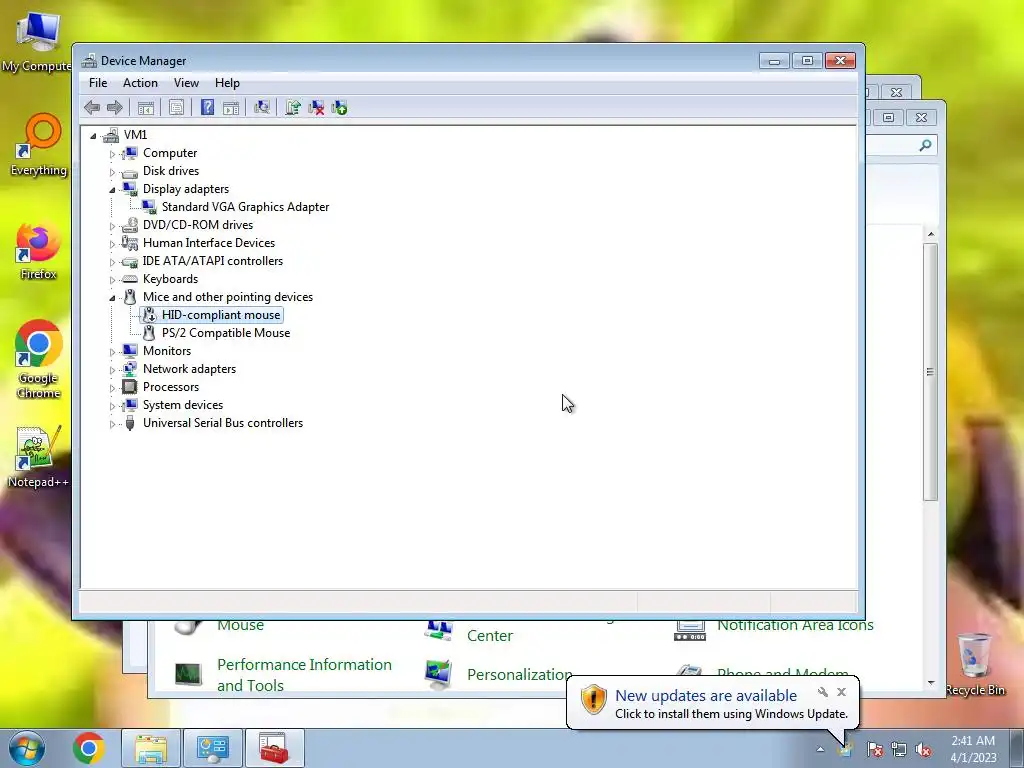
Task: Open the View menu
Action: click(x=186, y=83)
